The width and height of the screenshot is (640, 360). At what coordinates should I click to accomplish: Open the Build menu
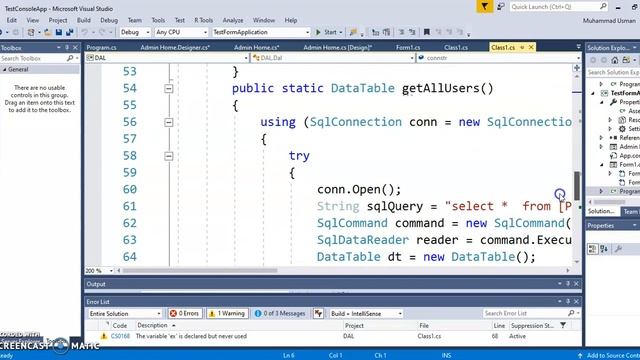(84, 20)
